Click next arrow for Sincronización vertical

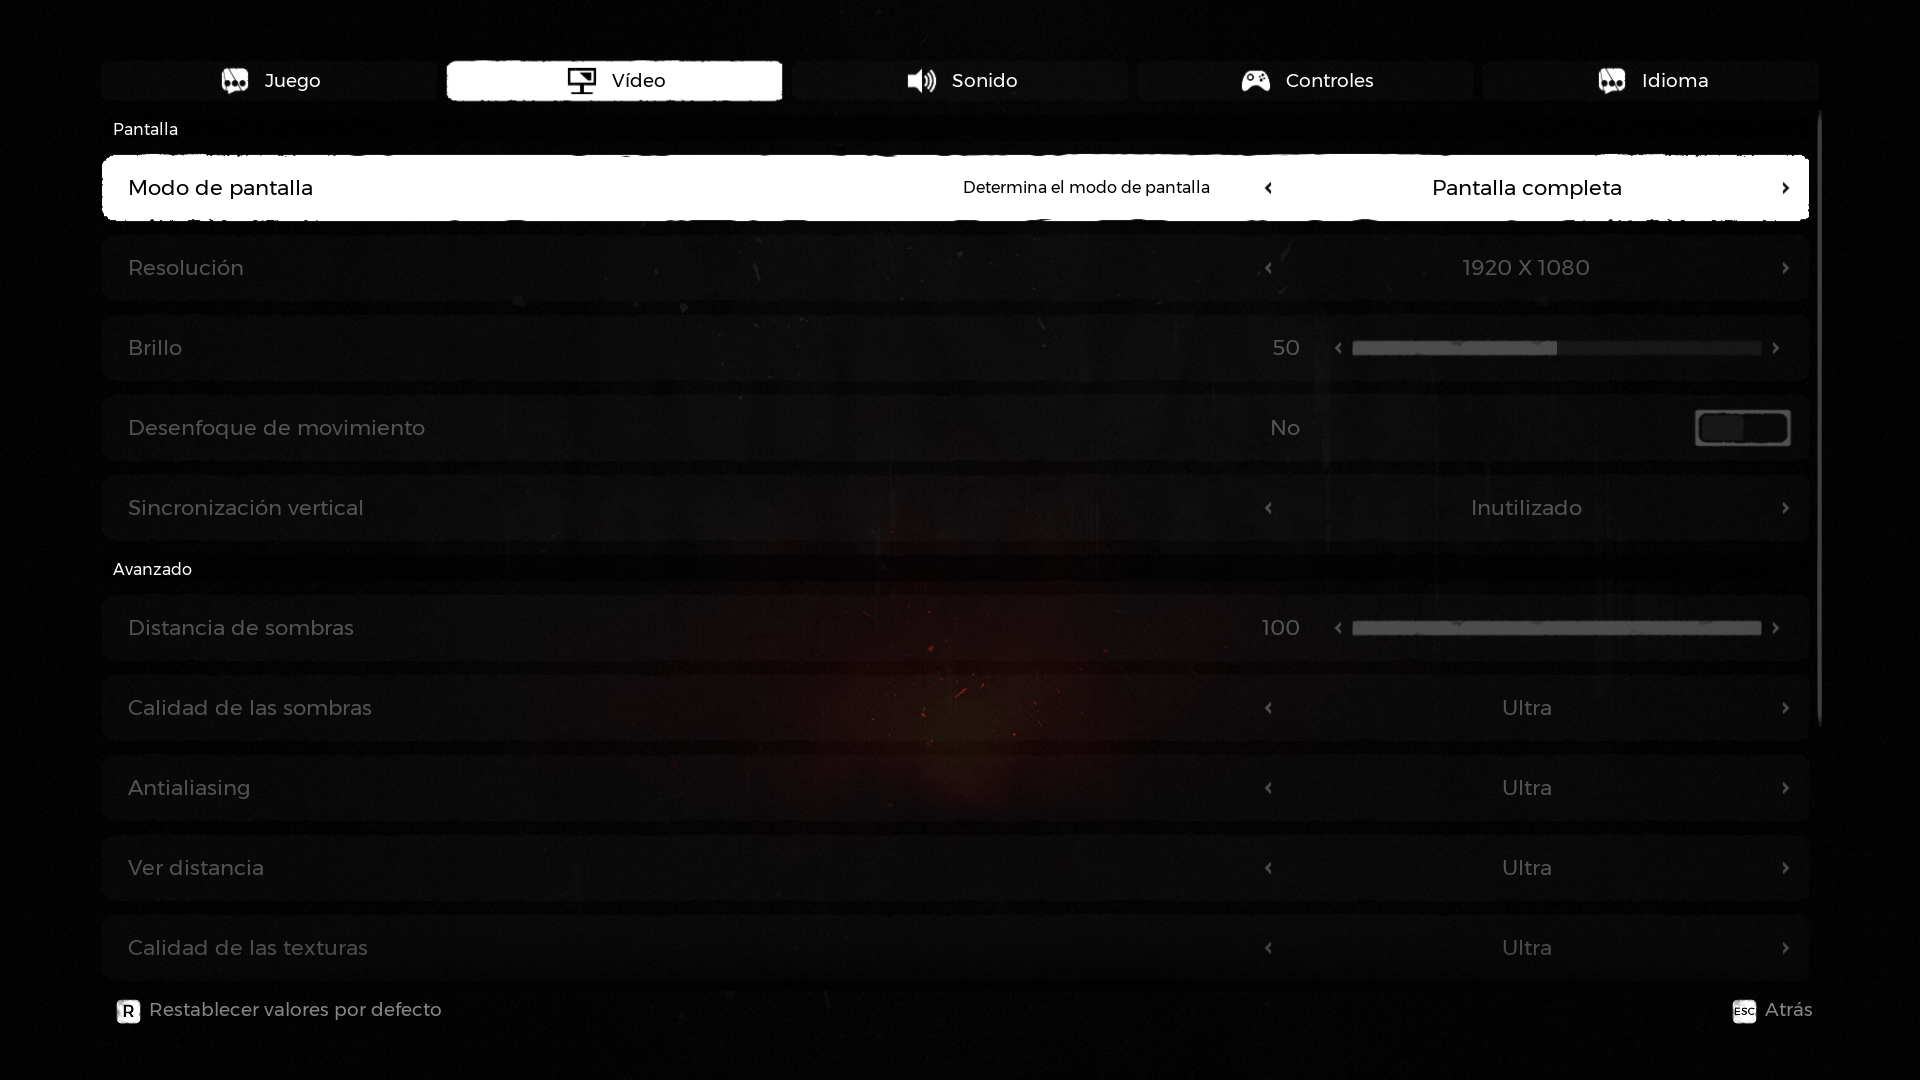1785,508
